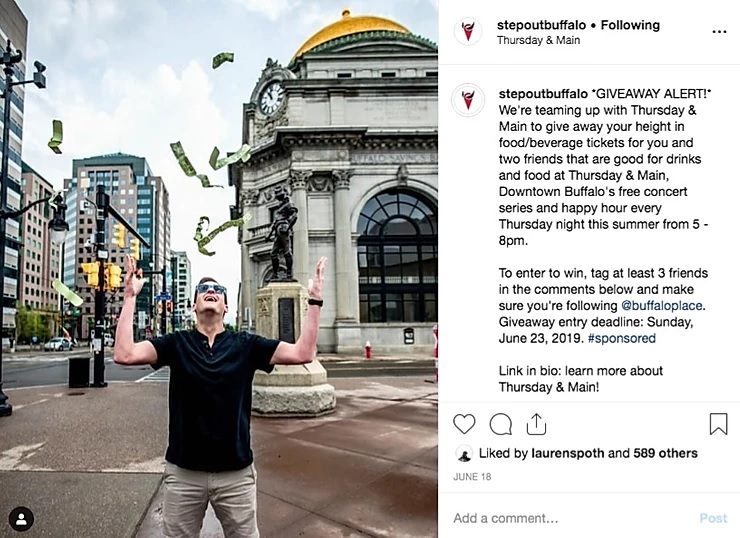Open the Thursday & Main location
The width and height of the screenshot is (740, 538).
click(538, 41)
